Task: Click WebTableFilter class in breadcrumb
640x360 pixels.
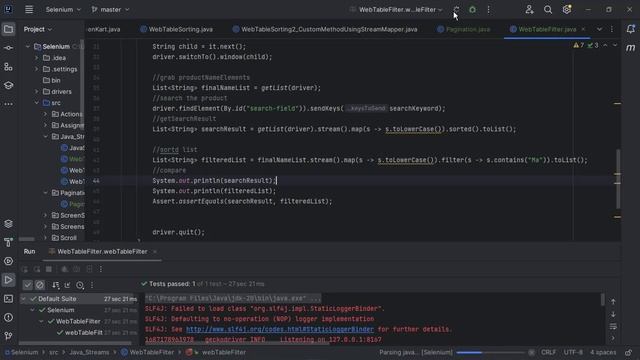Action: point(147,352)
